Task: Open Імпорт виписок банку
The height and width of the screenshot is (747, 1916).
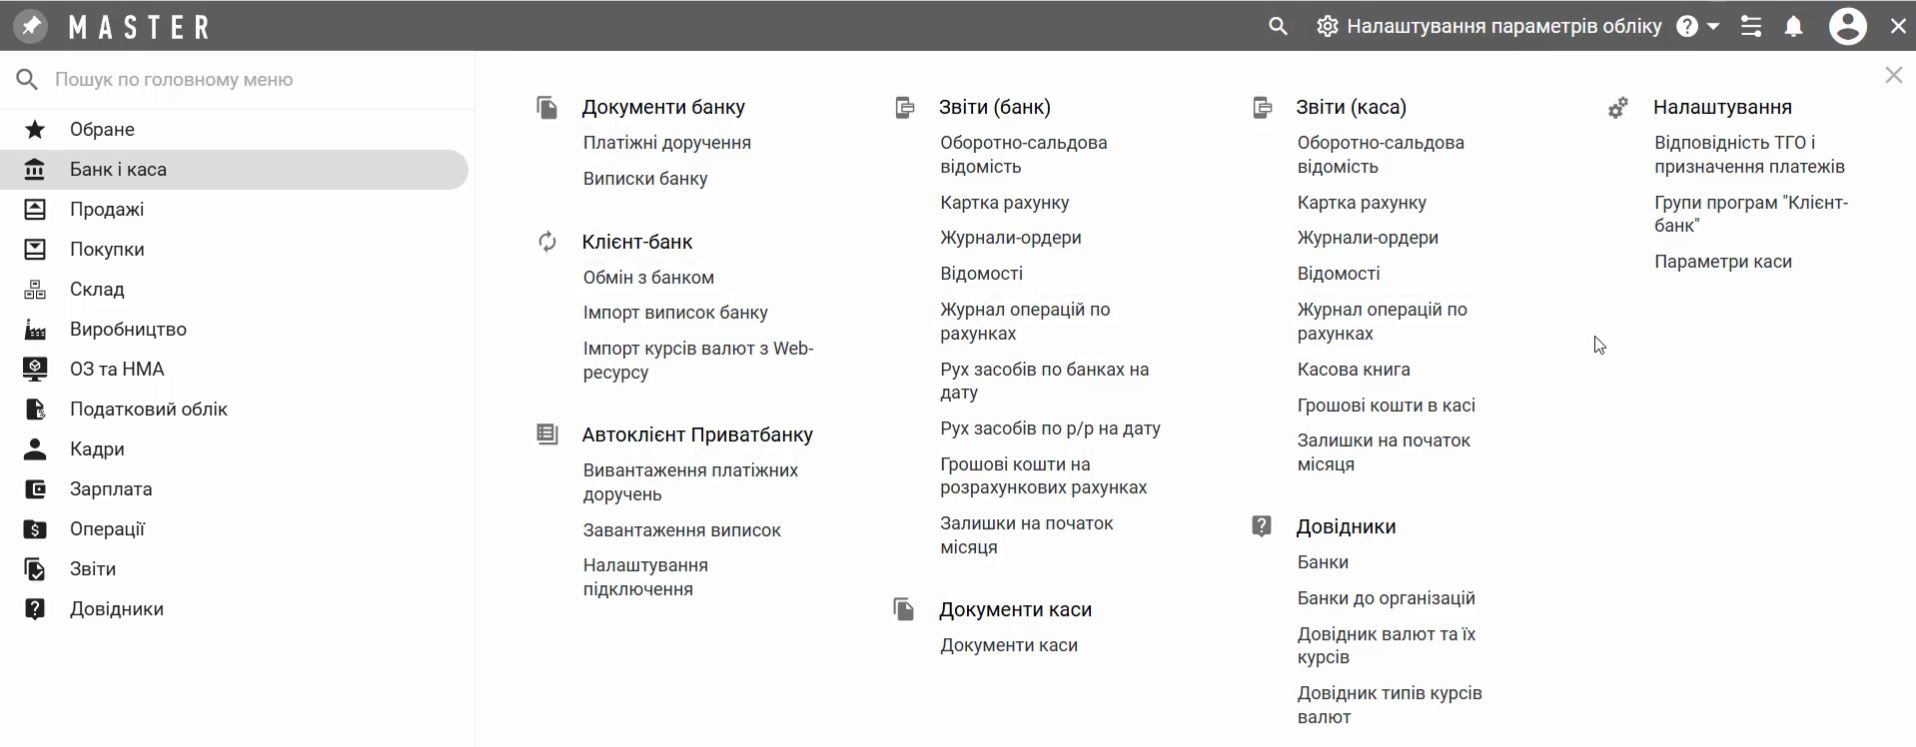Action: click(x=675, y=313)
